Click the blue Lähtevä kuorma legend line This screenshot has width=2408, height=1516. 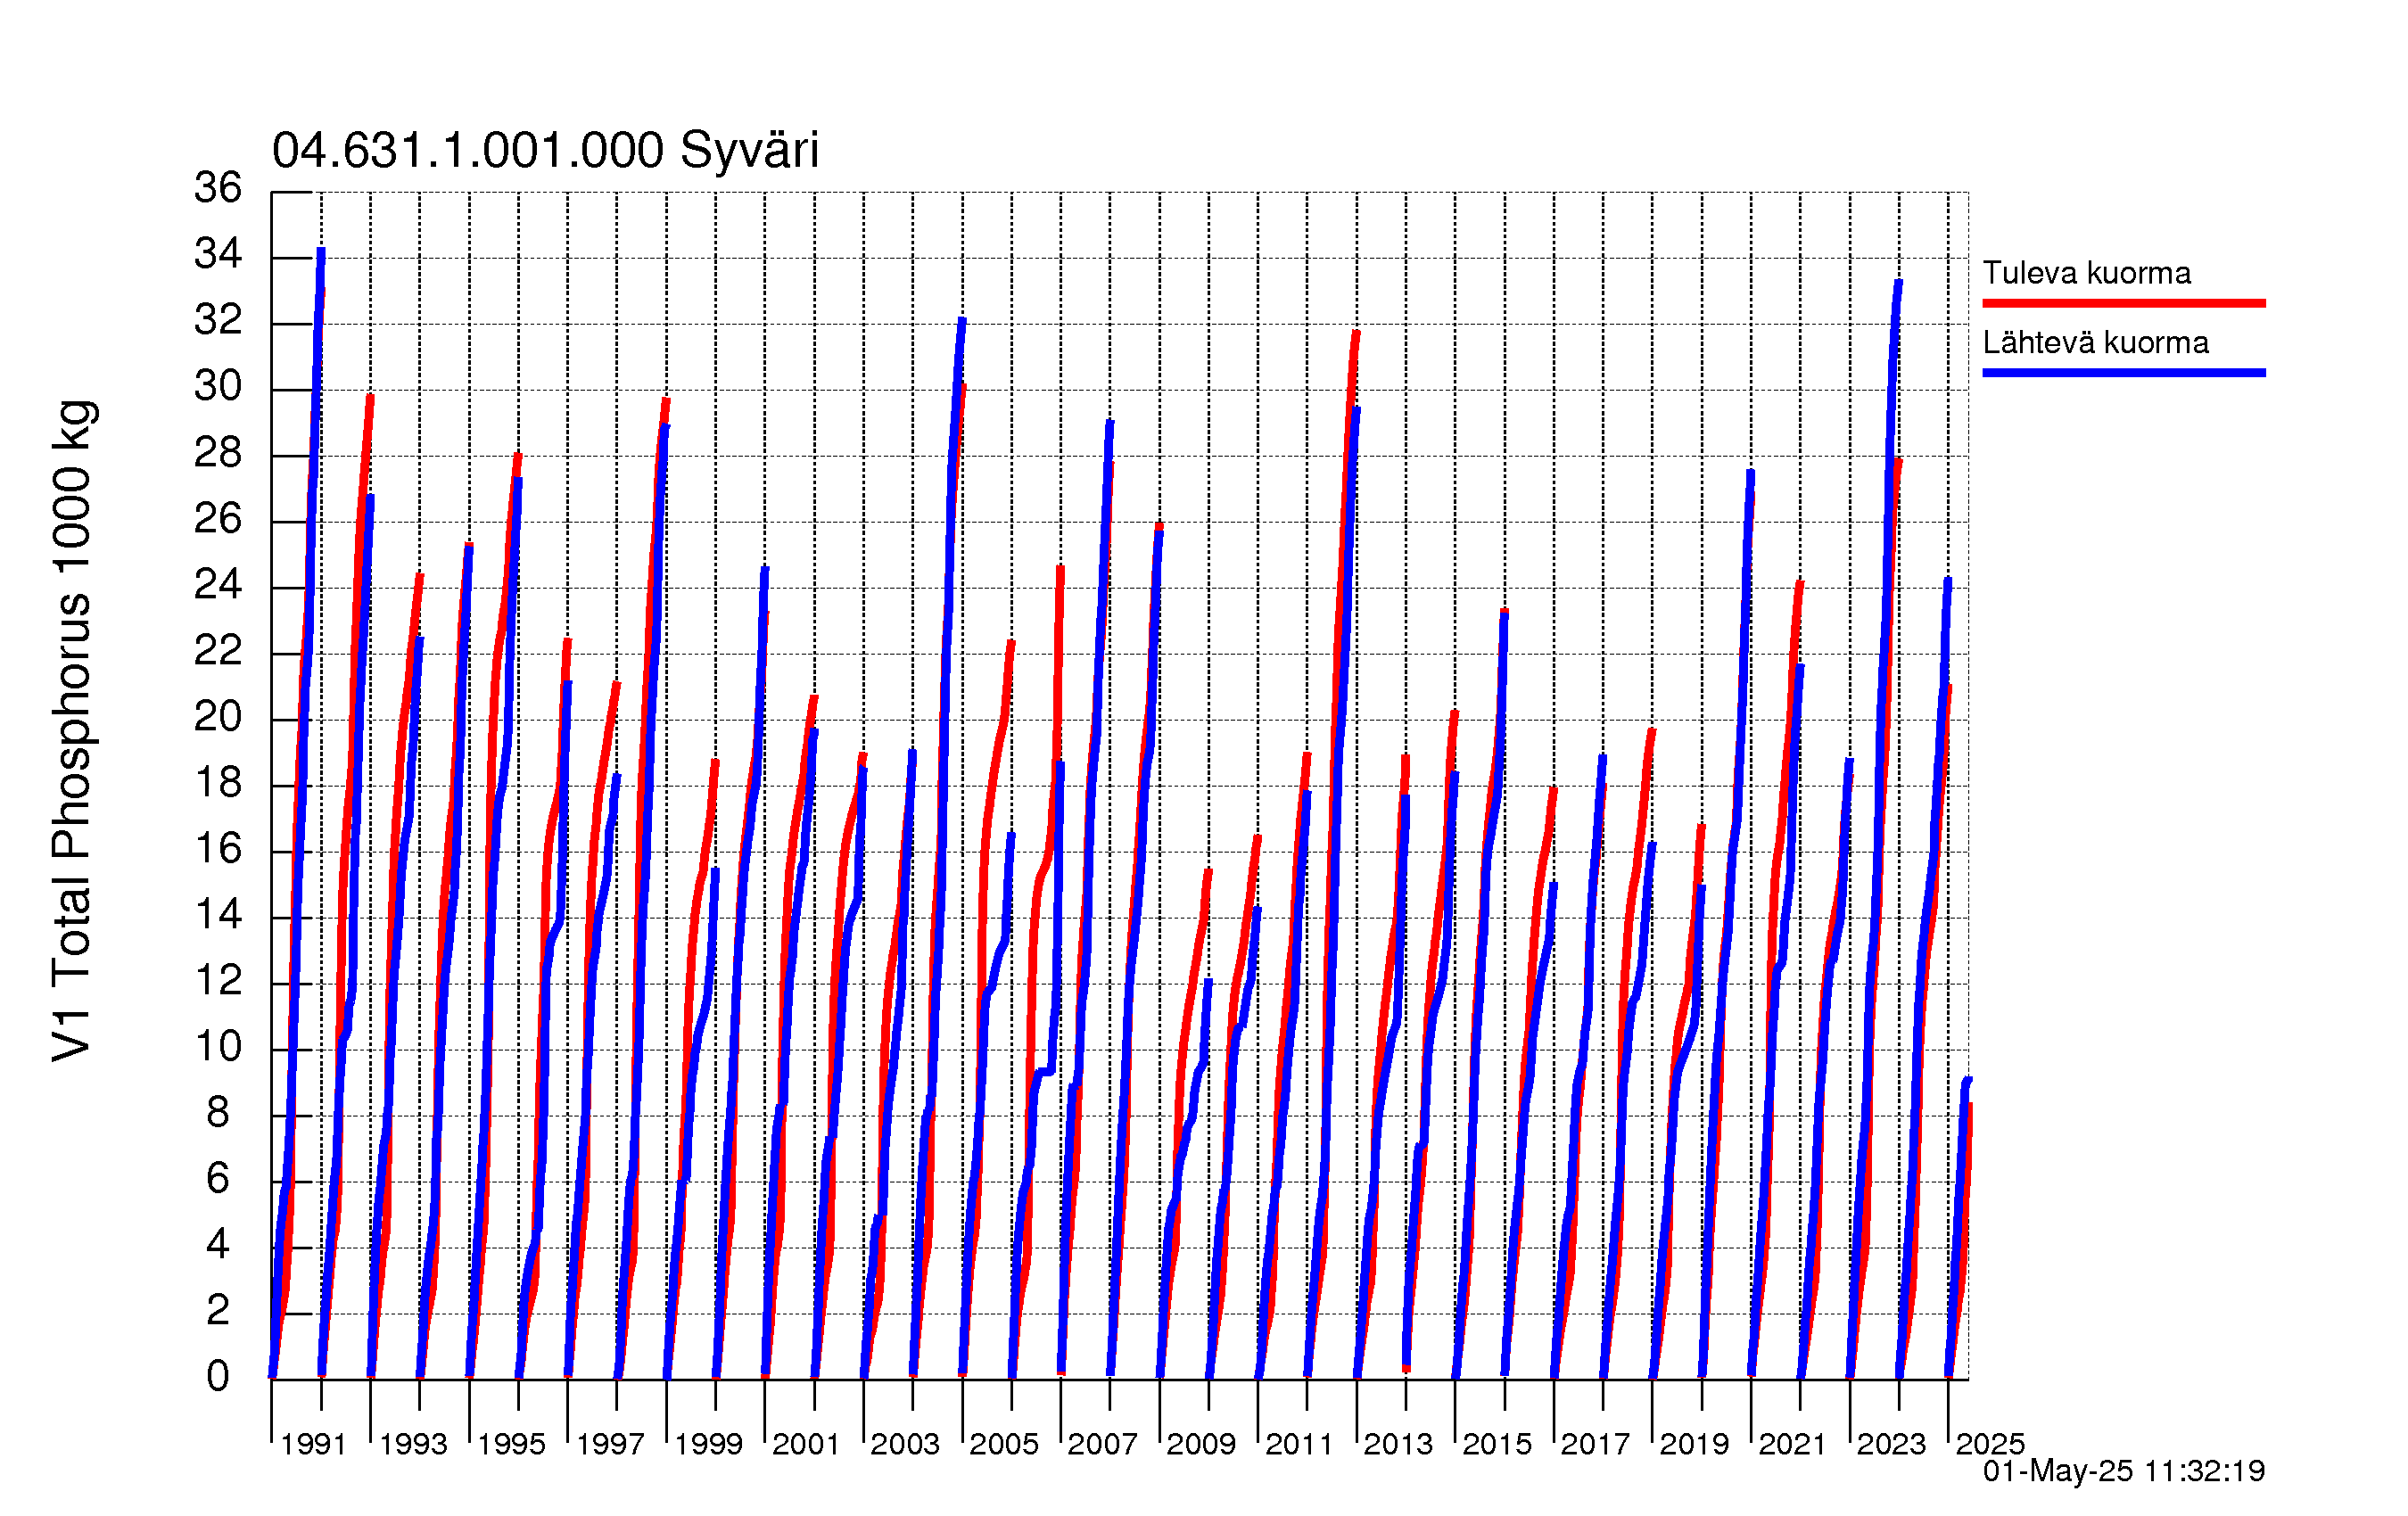pyautogui.click(x=2124, y=373)
